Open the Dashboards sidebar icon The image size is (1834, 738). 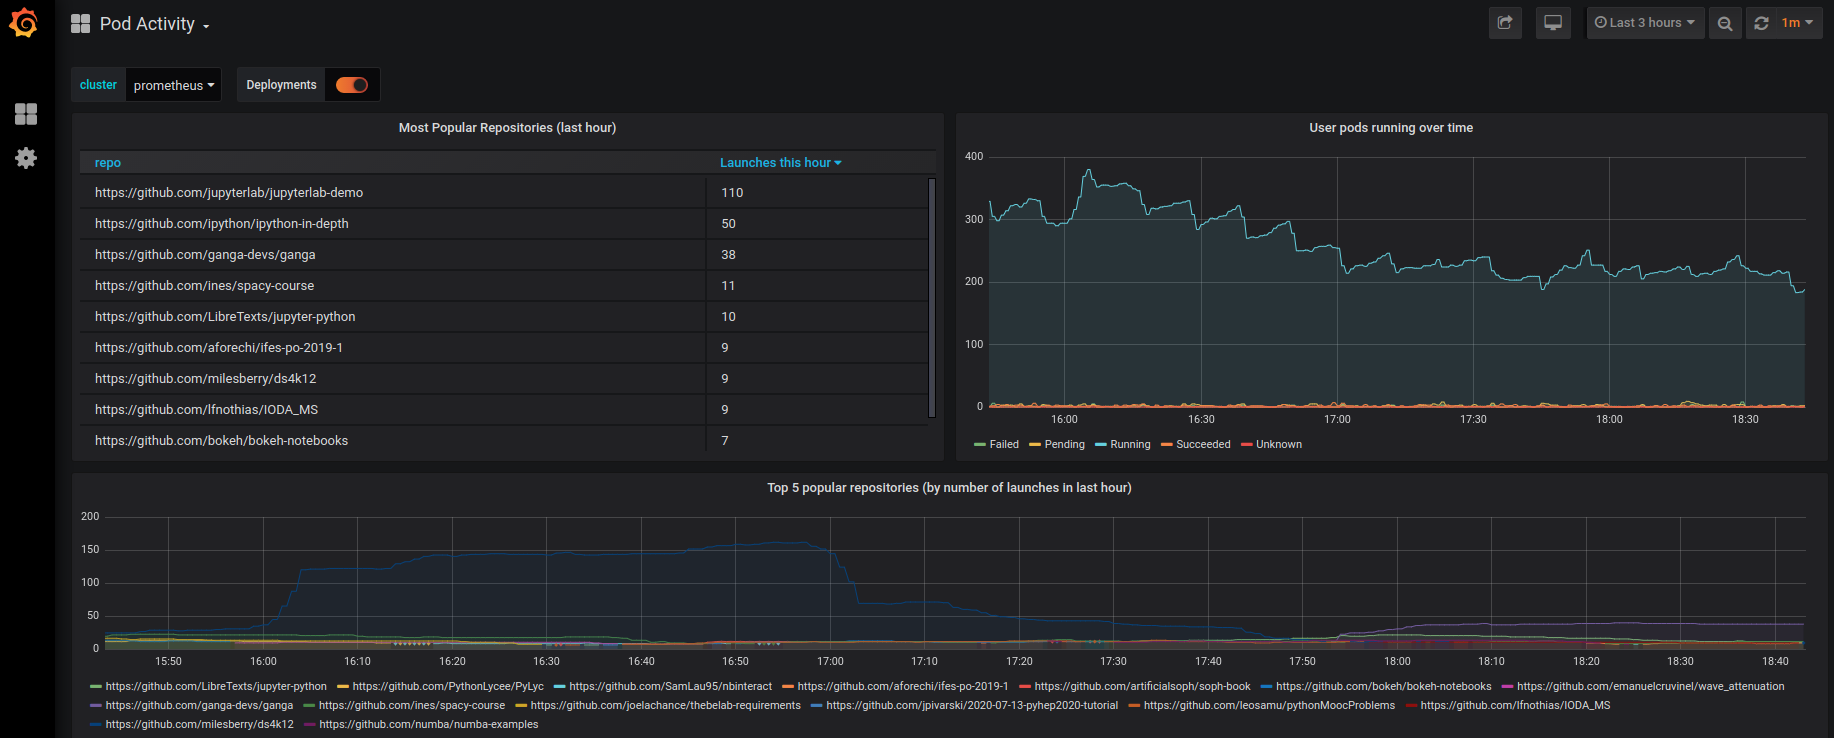[x=26, y=114]
